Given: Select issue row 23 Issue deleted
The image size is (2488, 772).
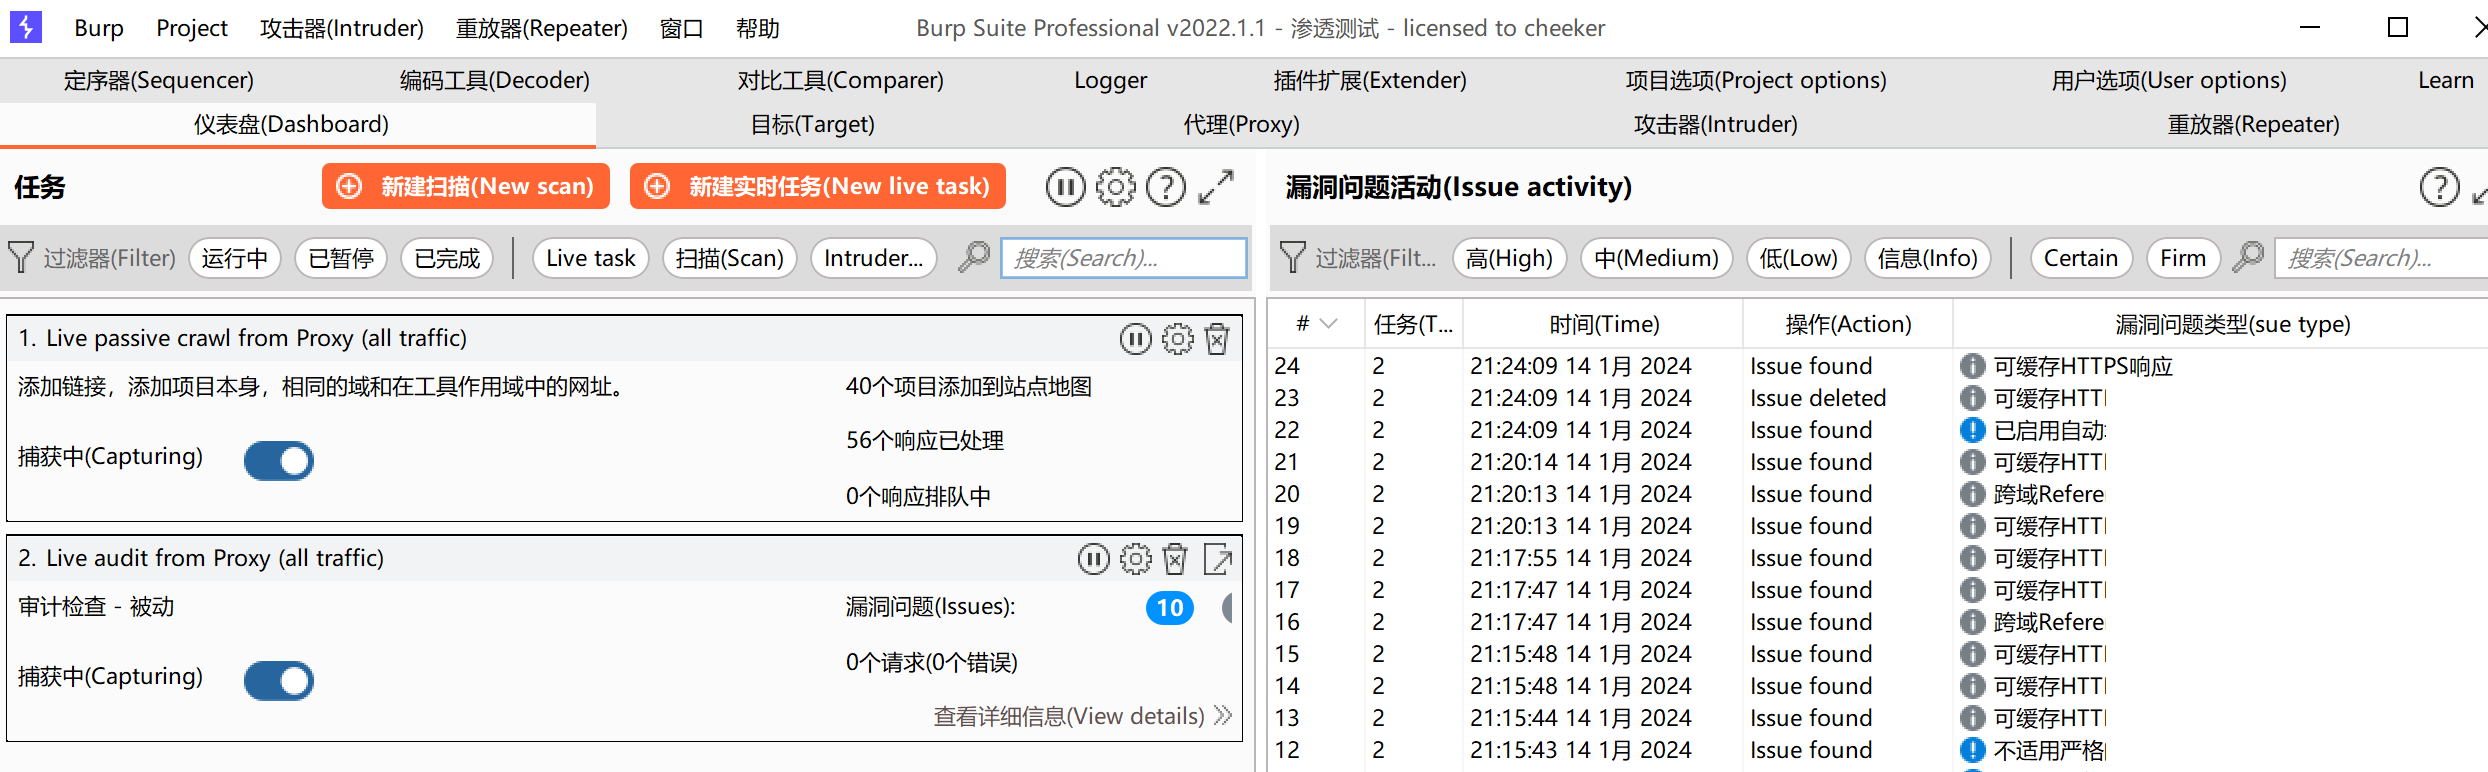Looking at the screenshot, I should click(x=1878, y=398).
